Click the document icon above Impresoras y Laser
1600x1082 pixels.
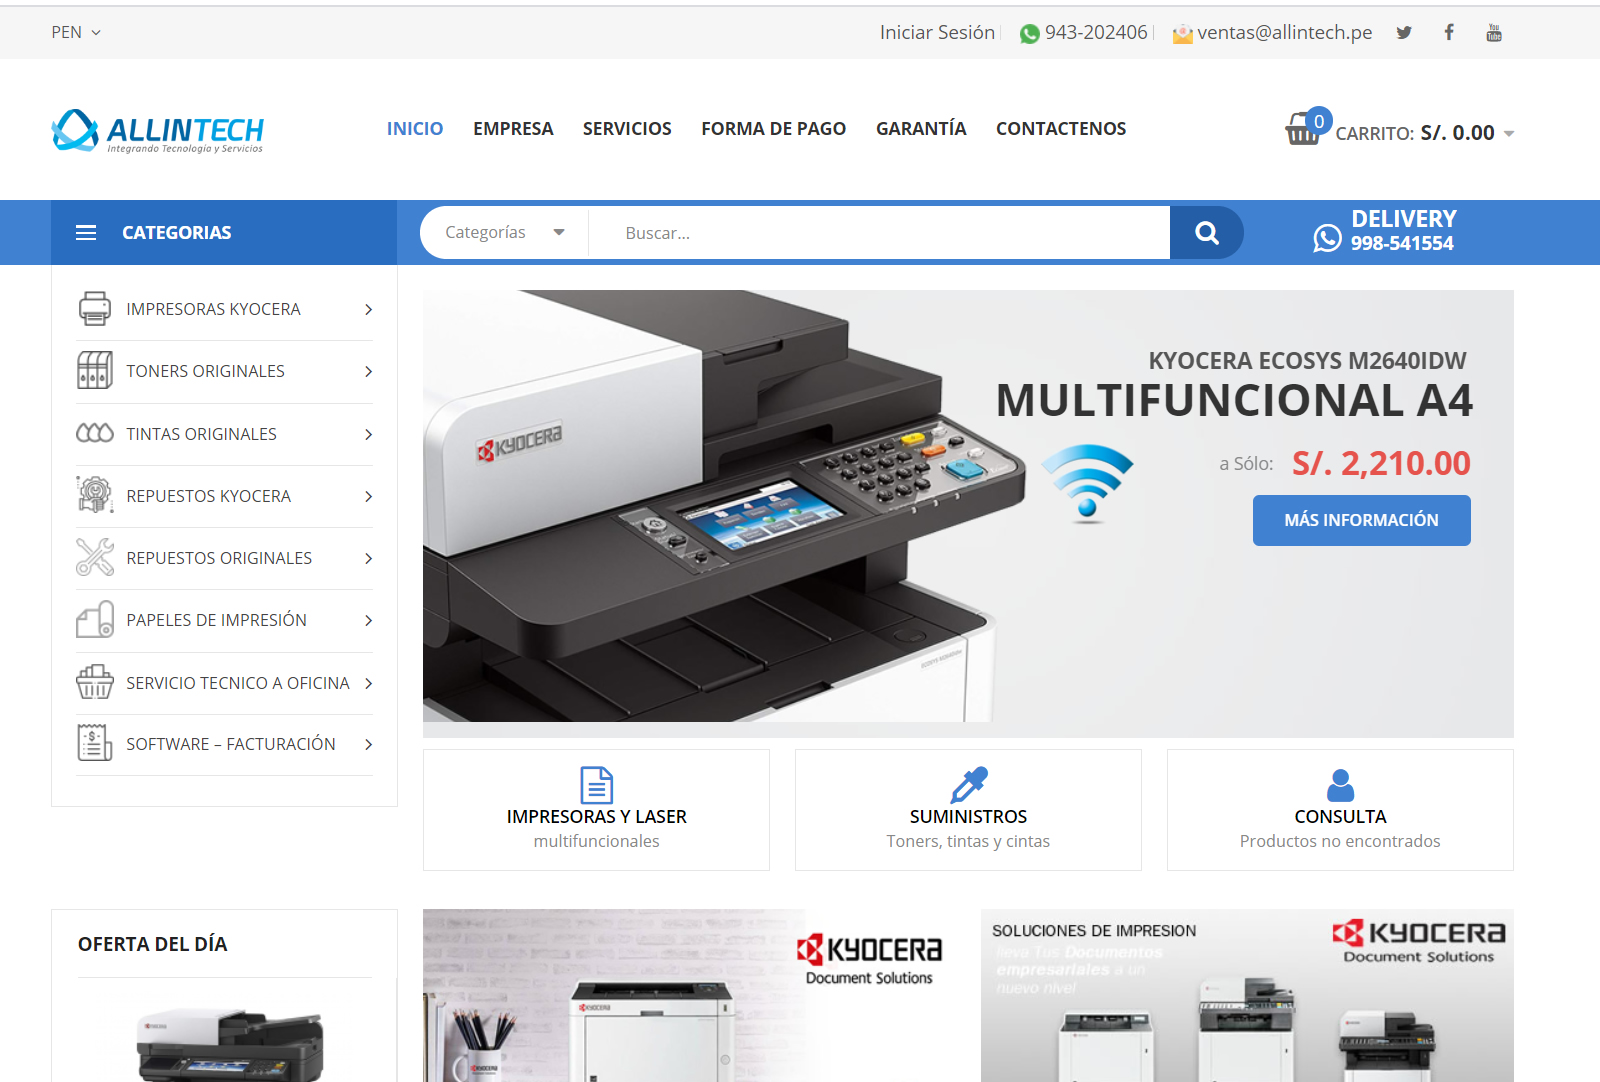point(597,785)
